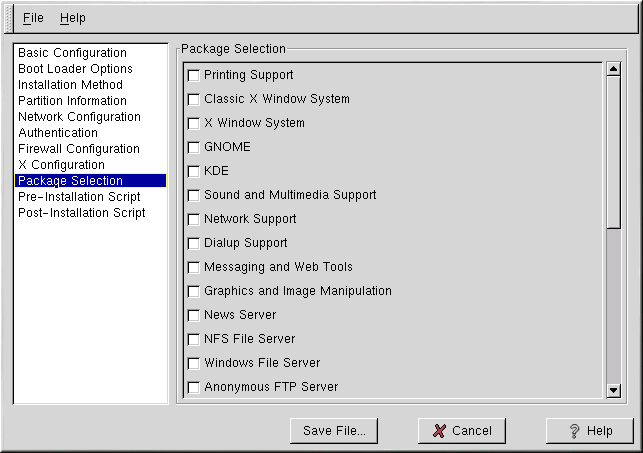Switch to Post-Installation Script section
Viewport: 643px width, 453px height.
coord(81,213)
